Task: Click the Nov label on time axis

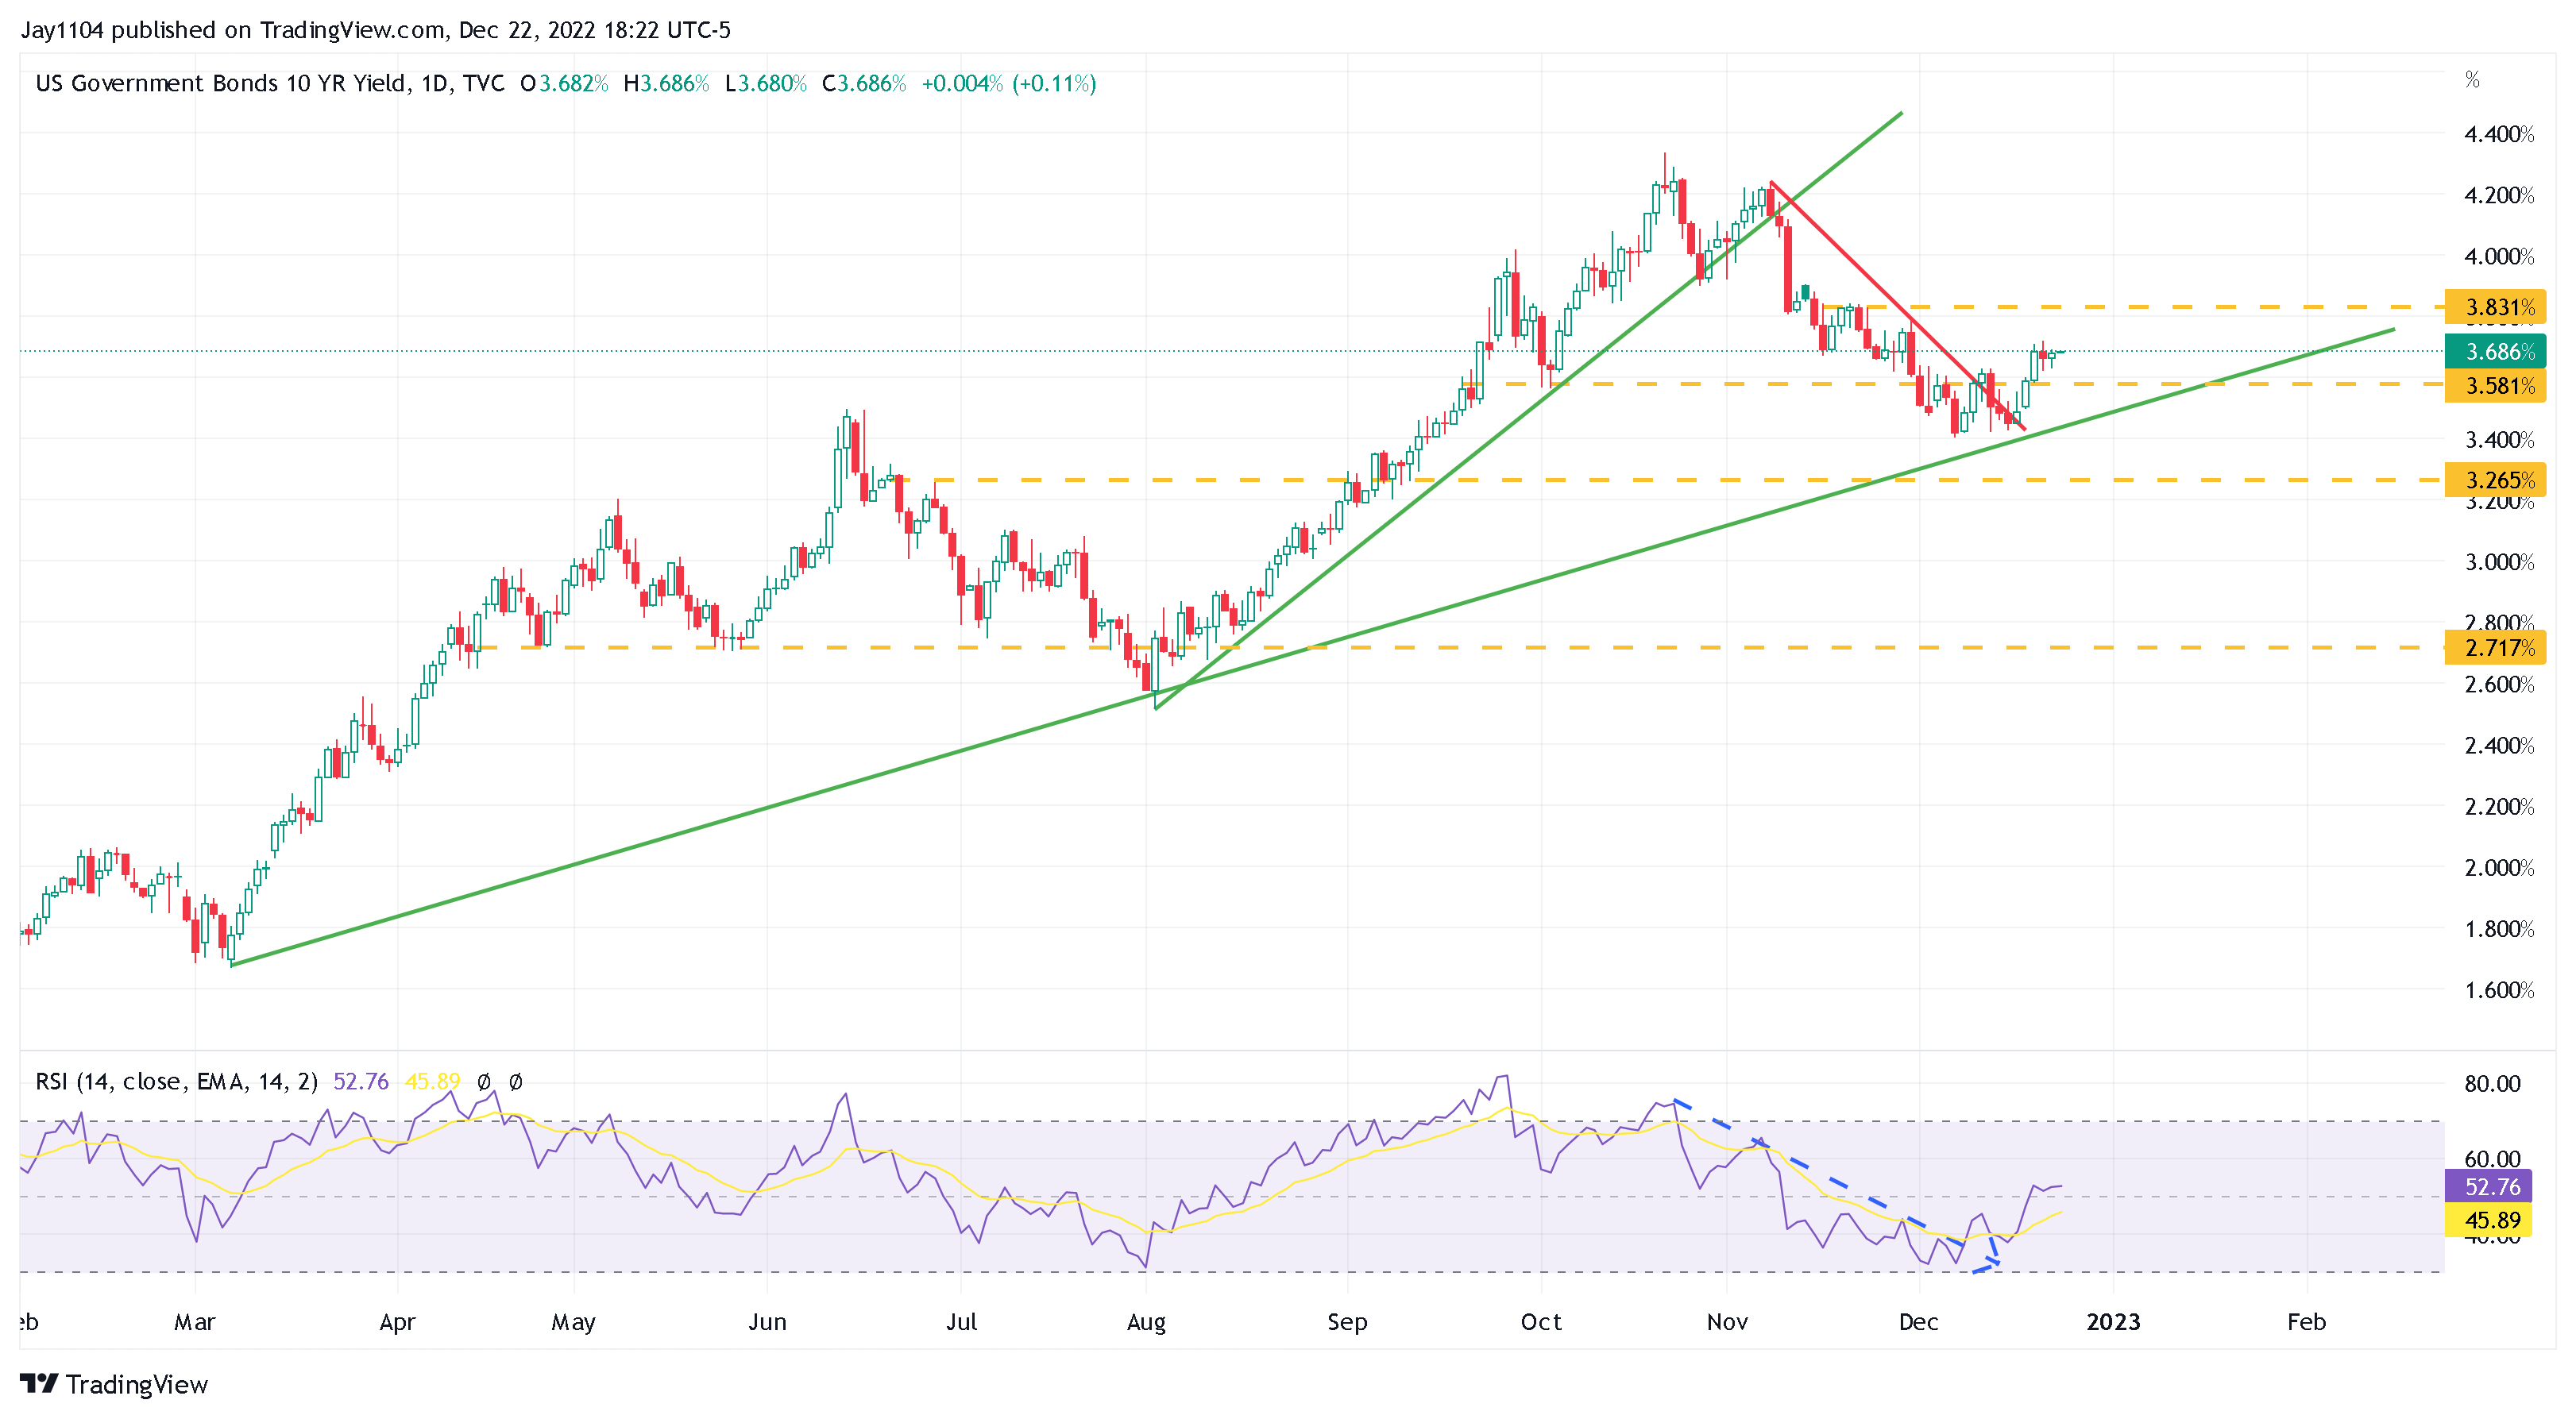Action: coord(1727,1322)
